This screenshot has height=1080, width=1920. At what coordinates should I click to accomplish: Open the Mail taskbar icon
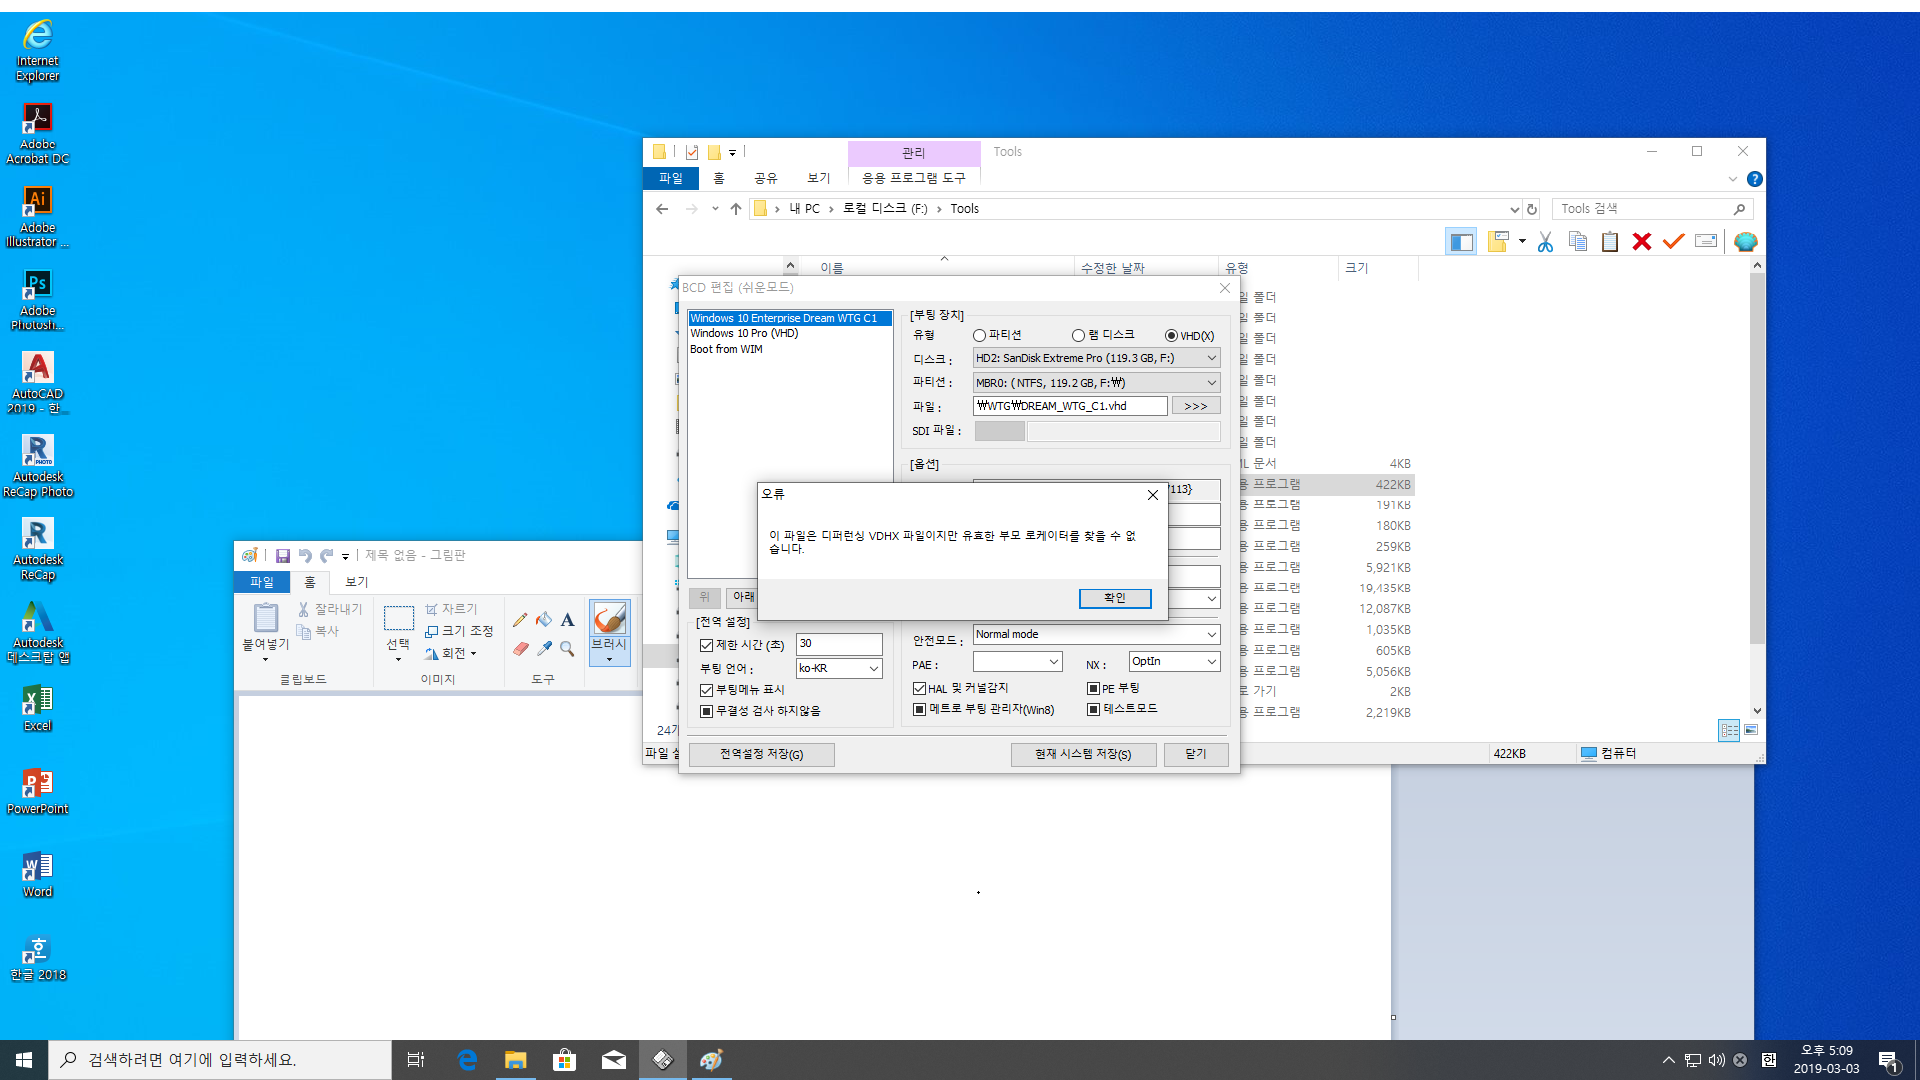click(x=613, y=1060)
